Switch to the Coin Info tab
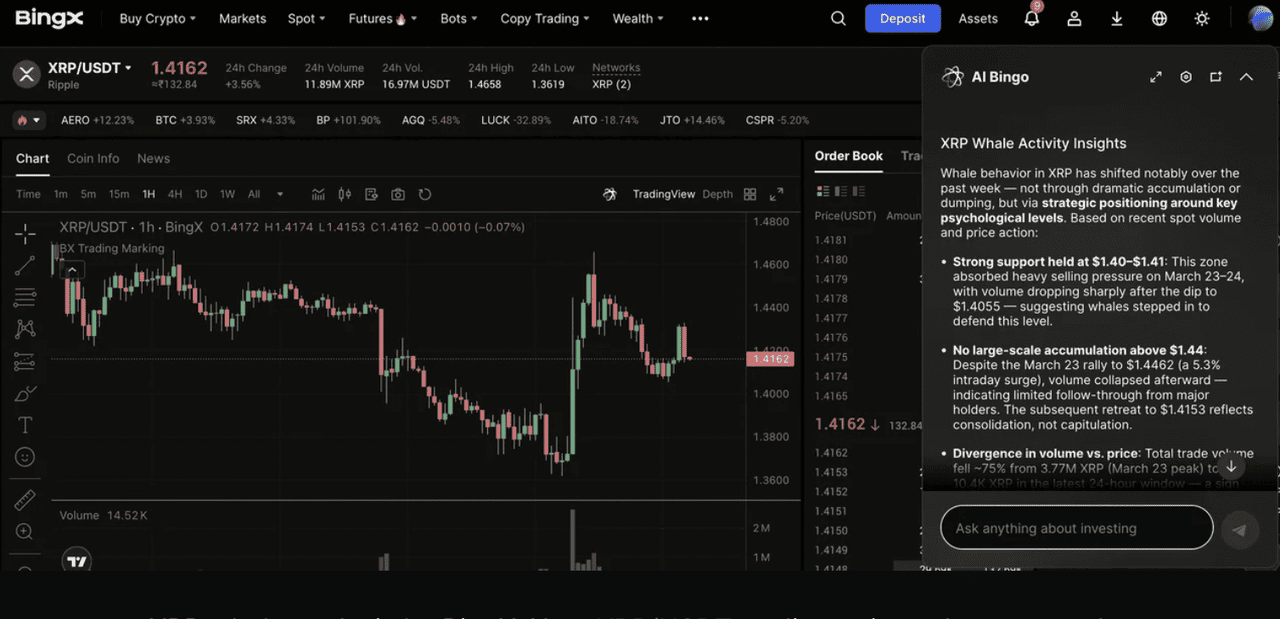 tap(93, 158)
